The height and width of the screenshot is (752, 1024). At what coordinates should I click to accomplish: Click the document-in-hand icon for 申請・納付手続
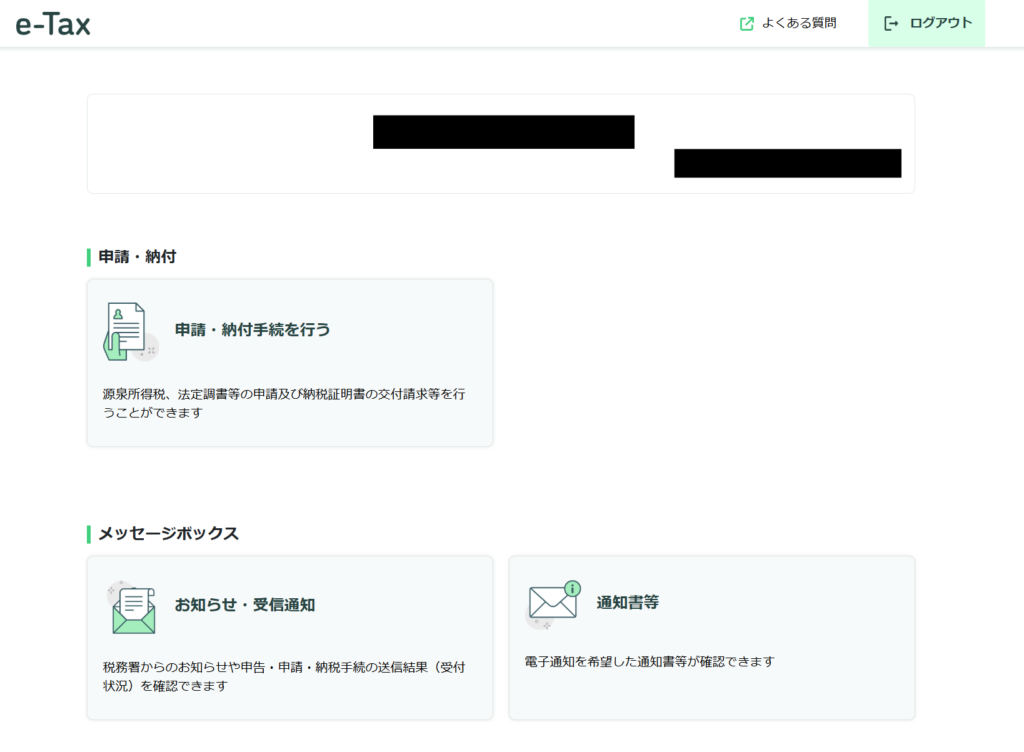coord(130,331)
